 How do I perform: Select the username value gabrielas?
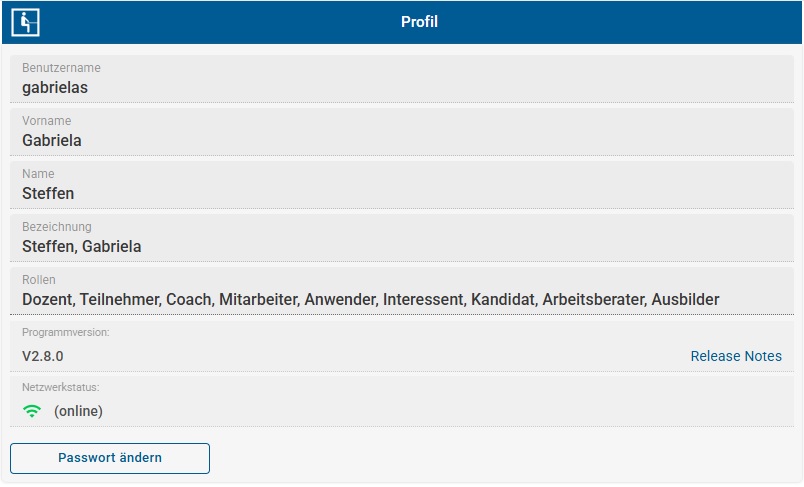(x=55, y=87)
